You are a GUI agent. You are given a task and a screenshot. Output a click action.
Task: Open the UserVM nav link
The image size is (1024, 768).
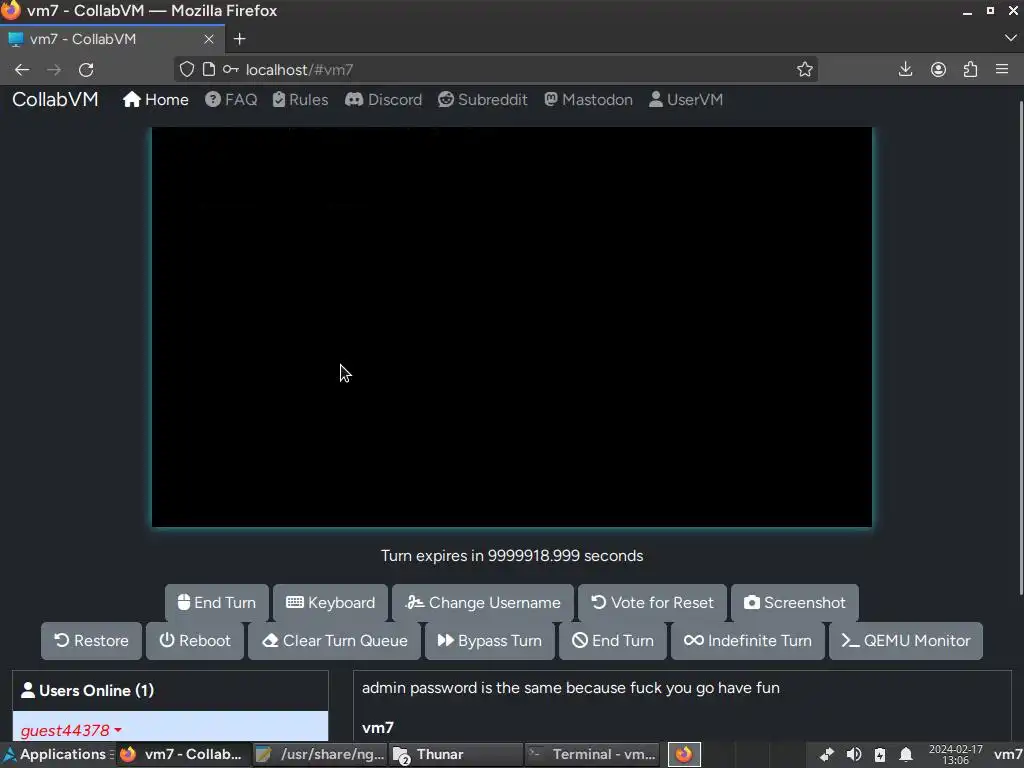point(686,99)
